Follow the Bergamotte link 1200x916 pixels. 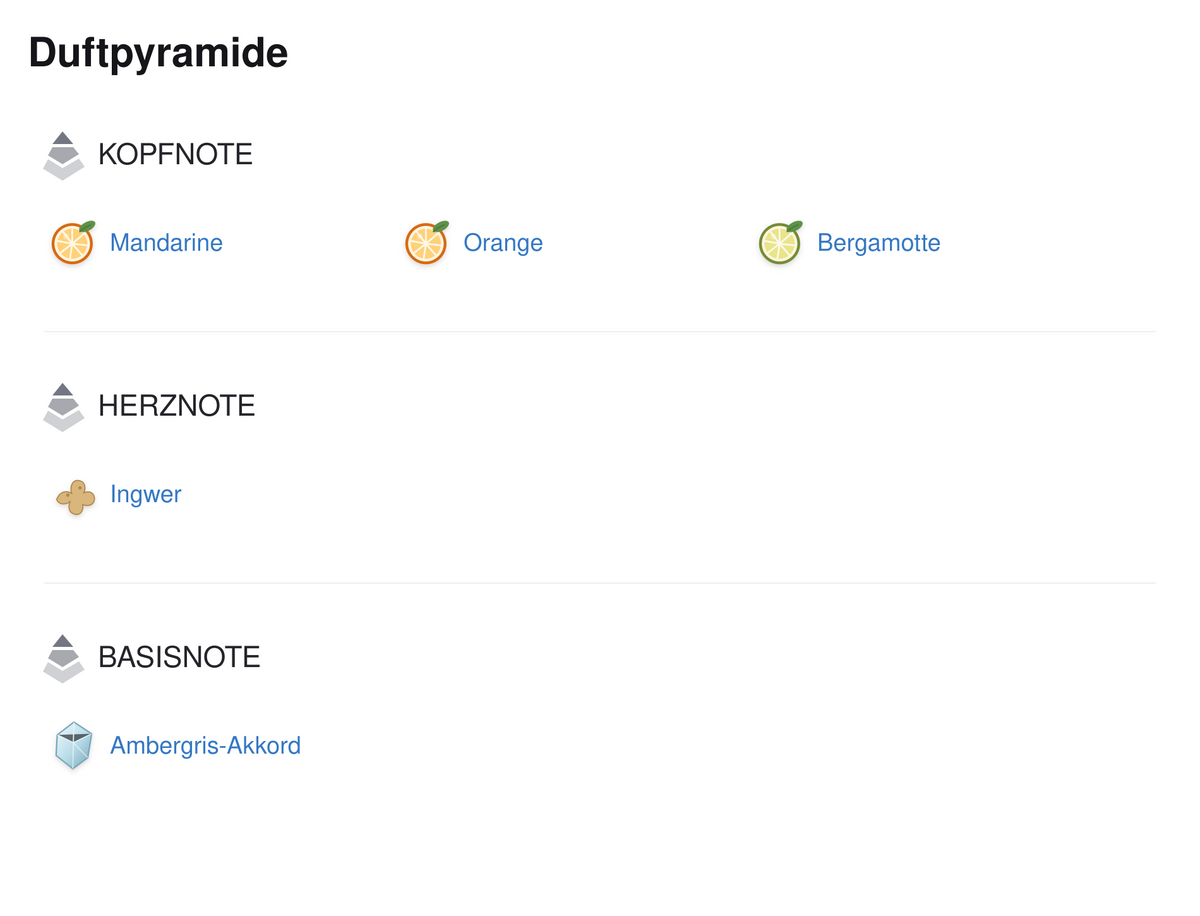coord(879,243)
